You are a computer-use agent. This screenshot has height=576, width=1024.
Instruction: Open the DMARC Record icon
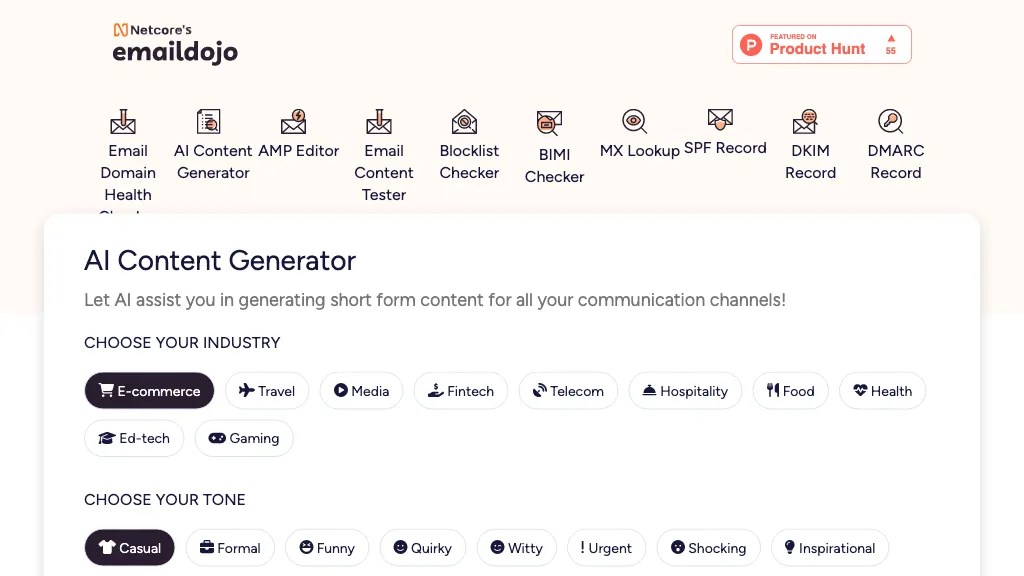(890, 122)
